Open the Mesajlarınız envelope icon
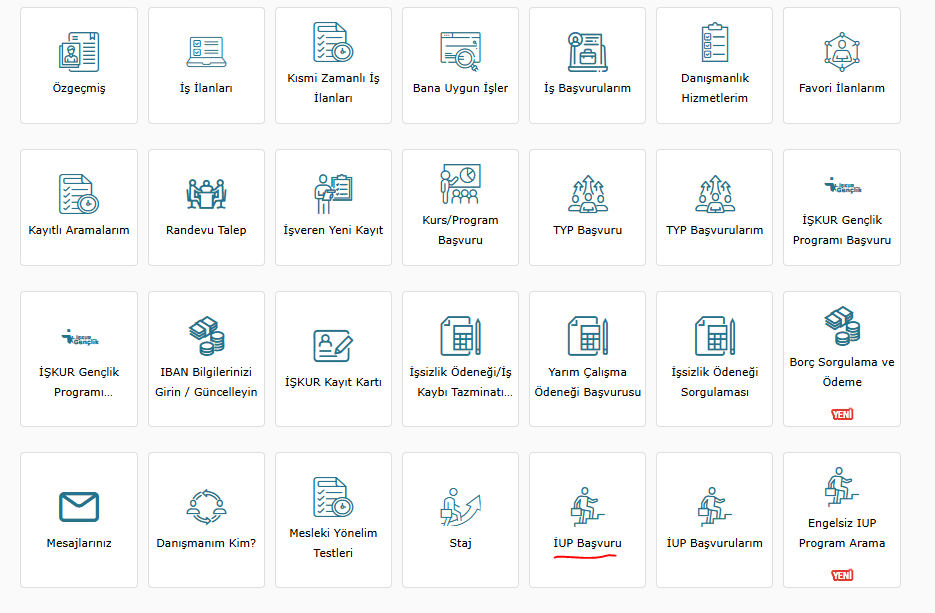Image resolution: width=935 pixels, height=613 pixels. tap(79, 507)
